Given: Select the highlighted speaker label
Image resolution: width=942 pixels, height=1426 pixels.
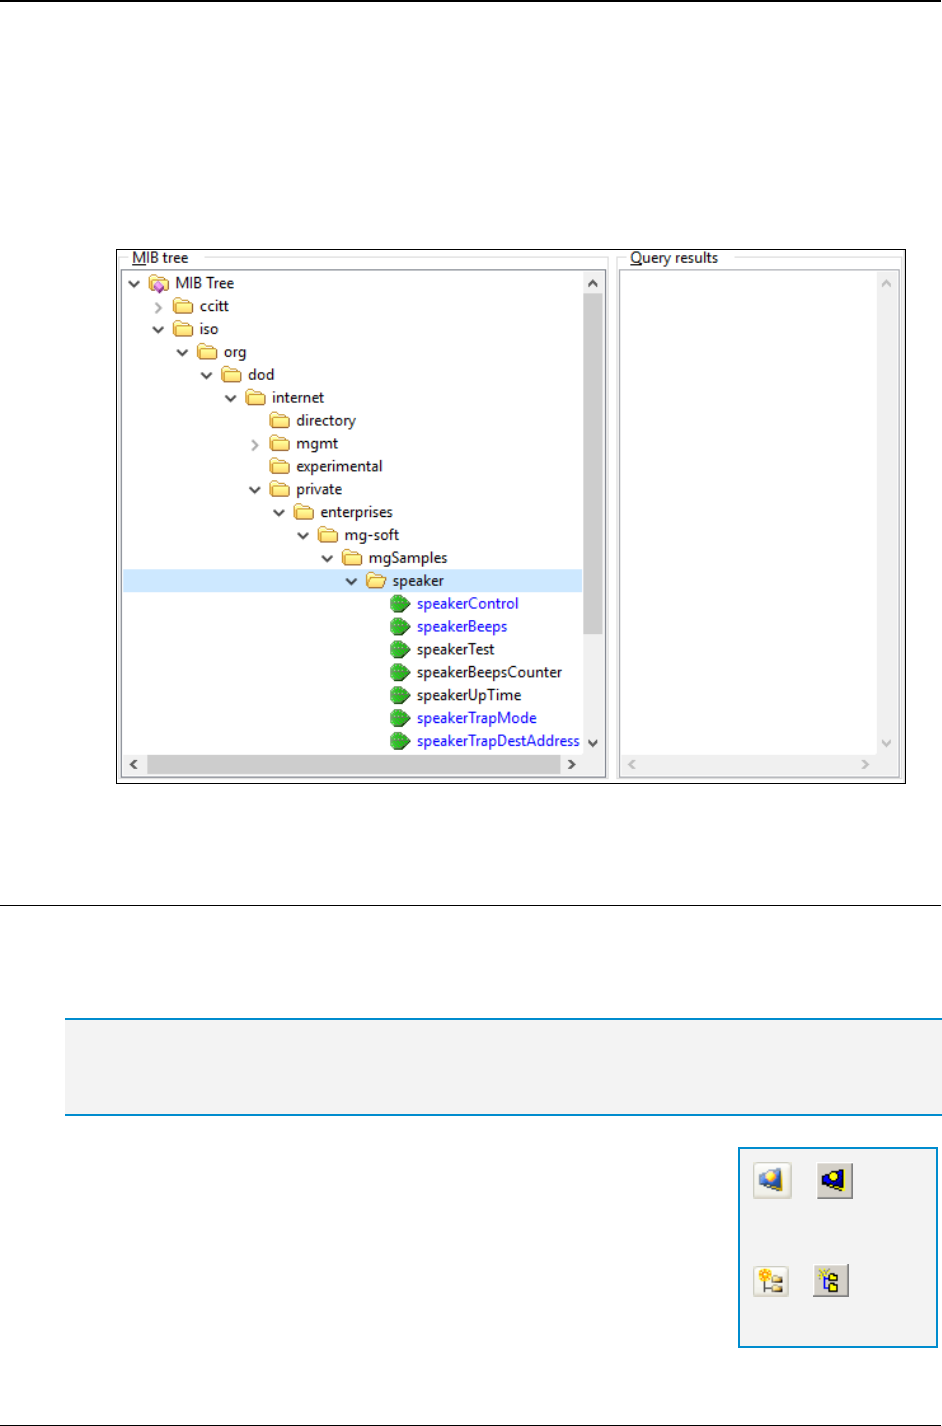Looking at the screenshot, I should click(x=418, y=581).
